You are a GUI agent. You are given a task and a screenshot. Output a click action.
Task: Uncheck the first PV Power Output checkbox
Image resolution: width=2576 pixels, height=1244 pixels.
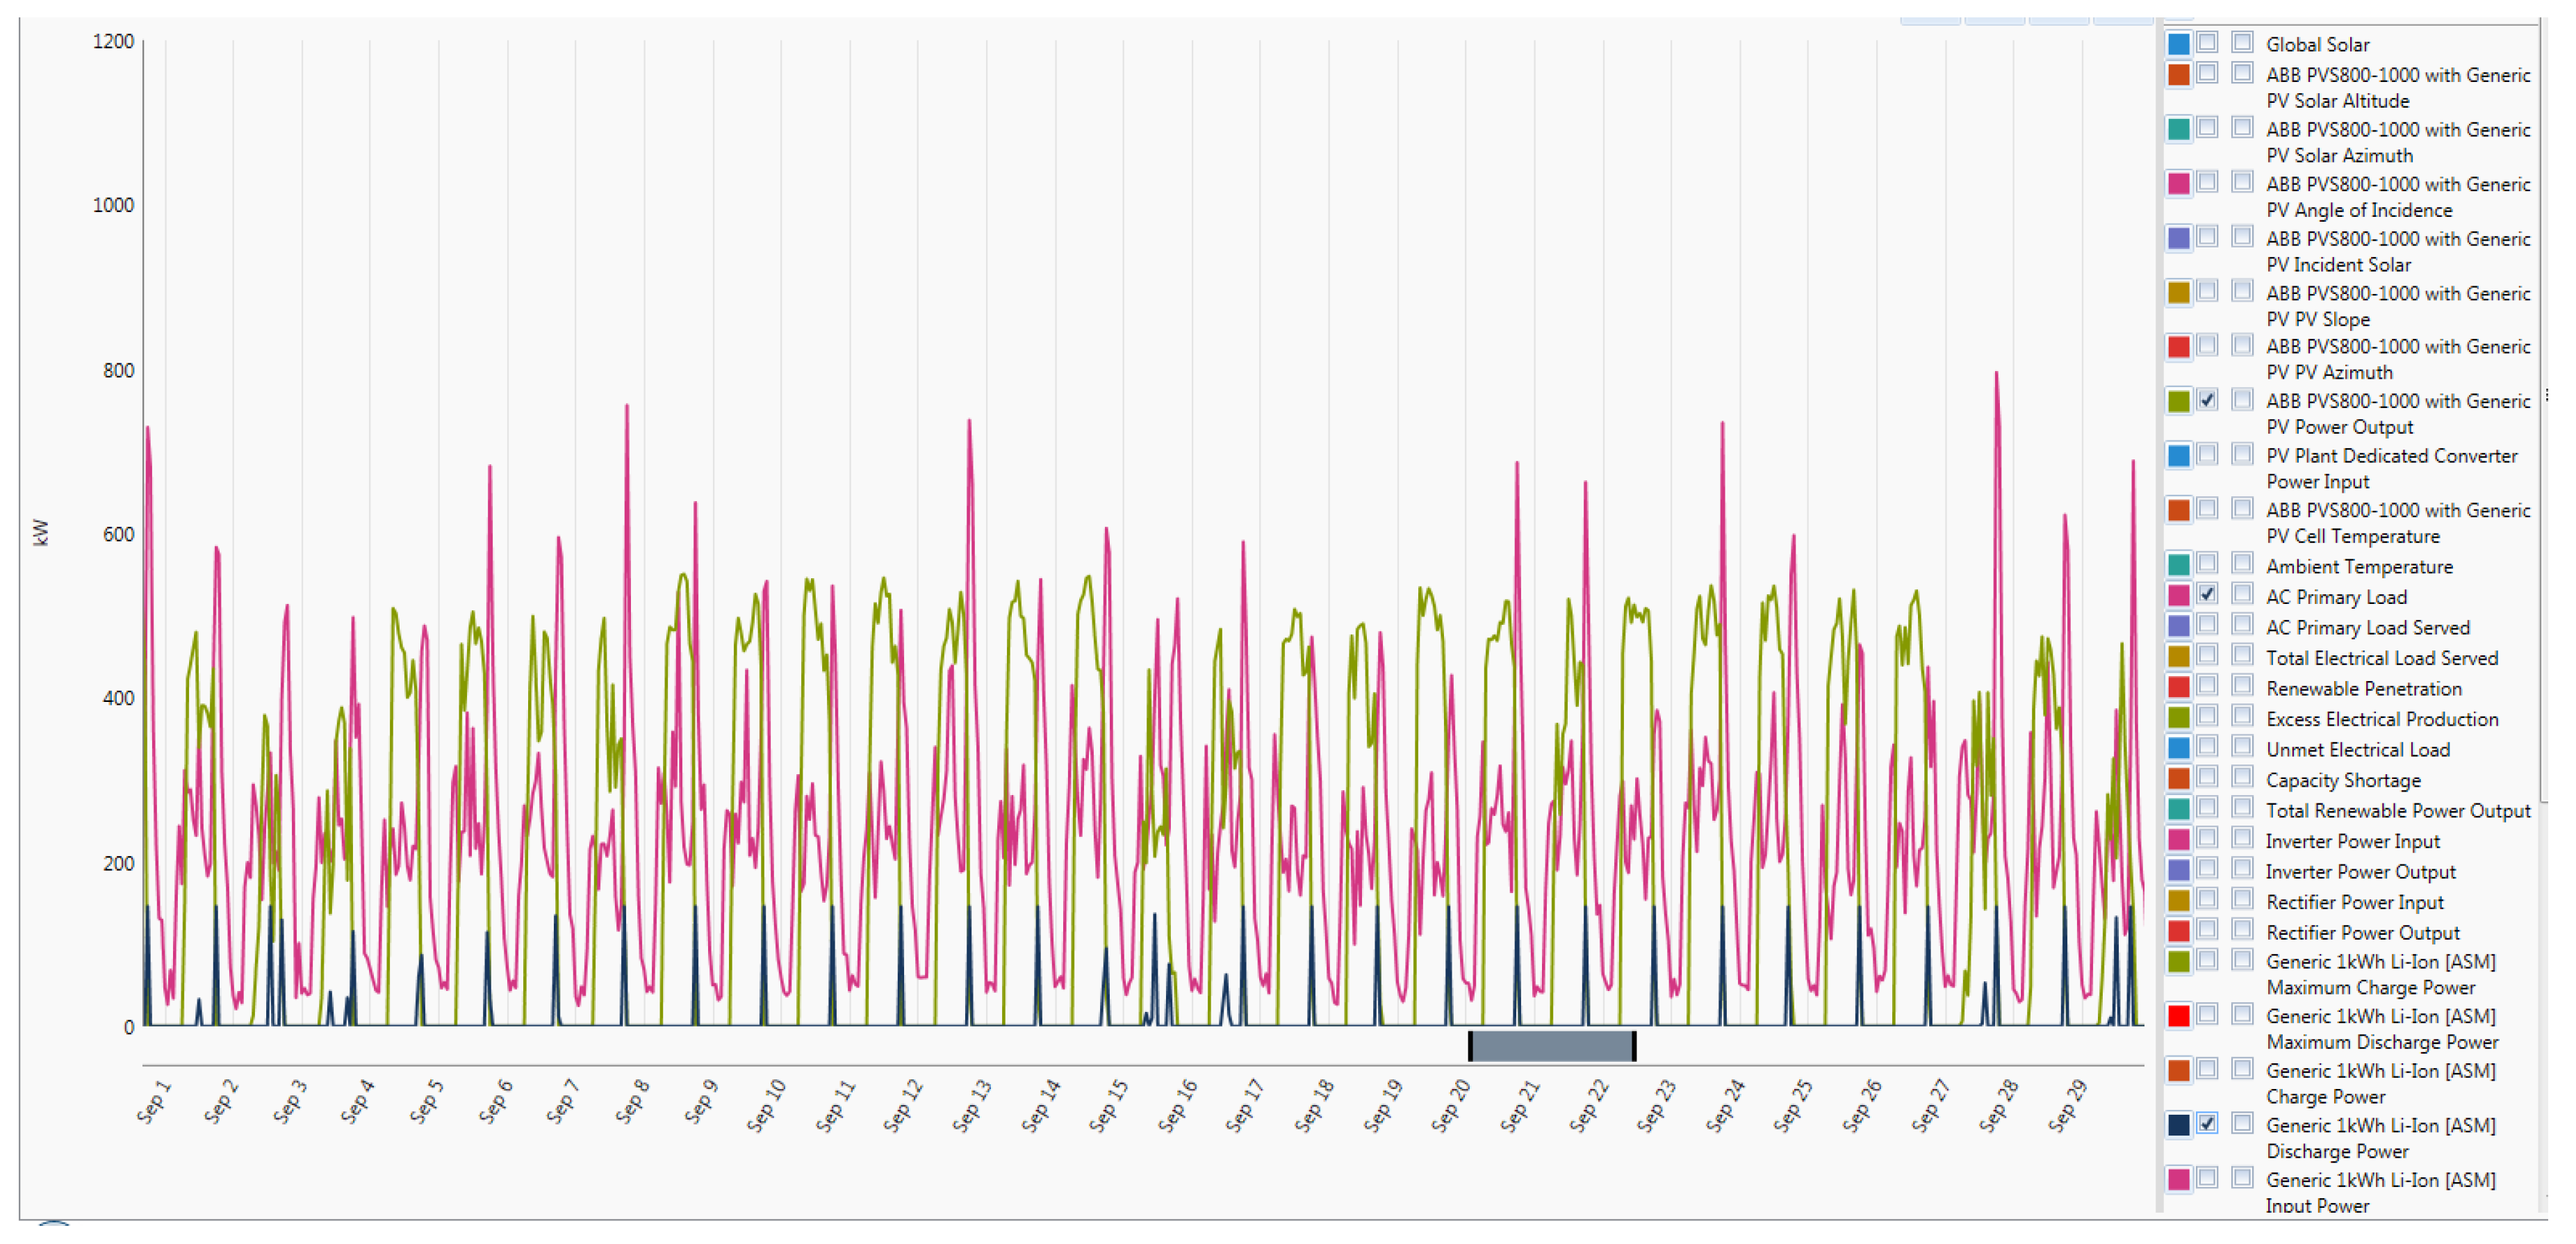click(2207, 400)
